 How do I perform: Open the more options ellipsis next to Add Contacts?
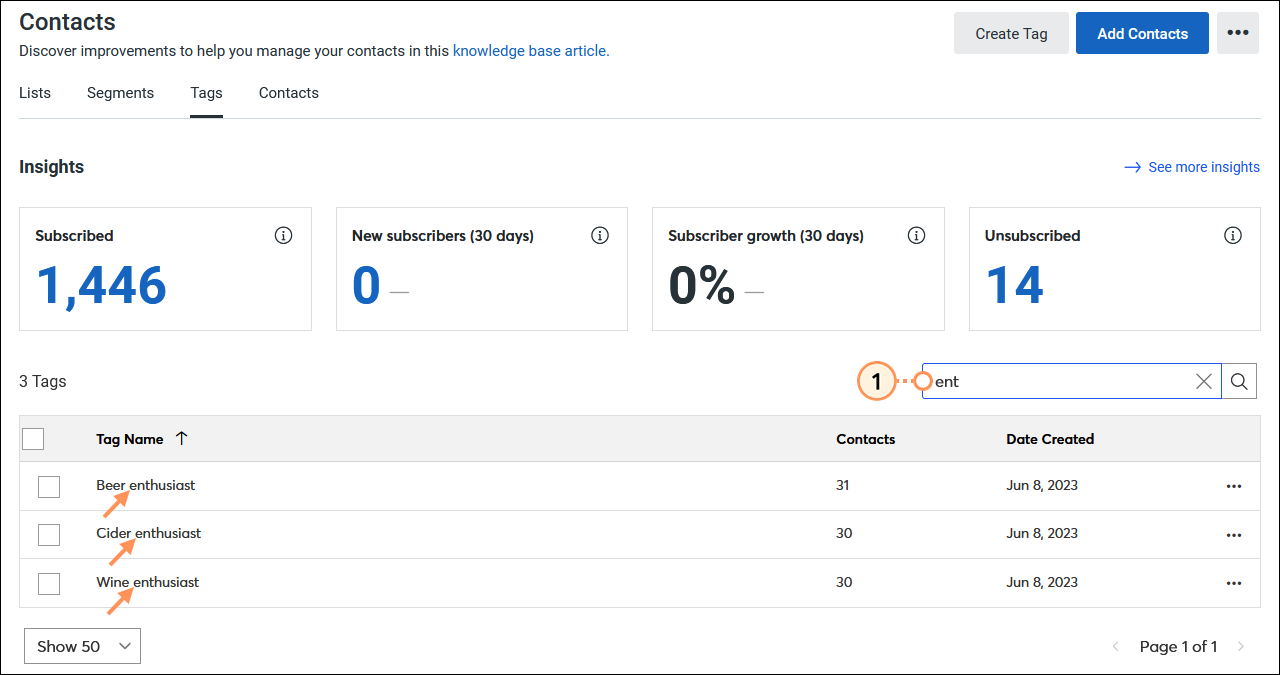[1237, 33]
